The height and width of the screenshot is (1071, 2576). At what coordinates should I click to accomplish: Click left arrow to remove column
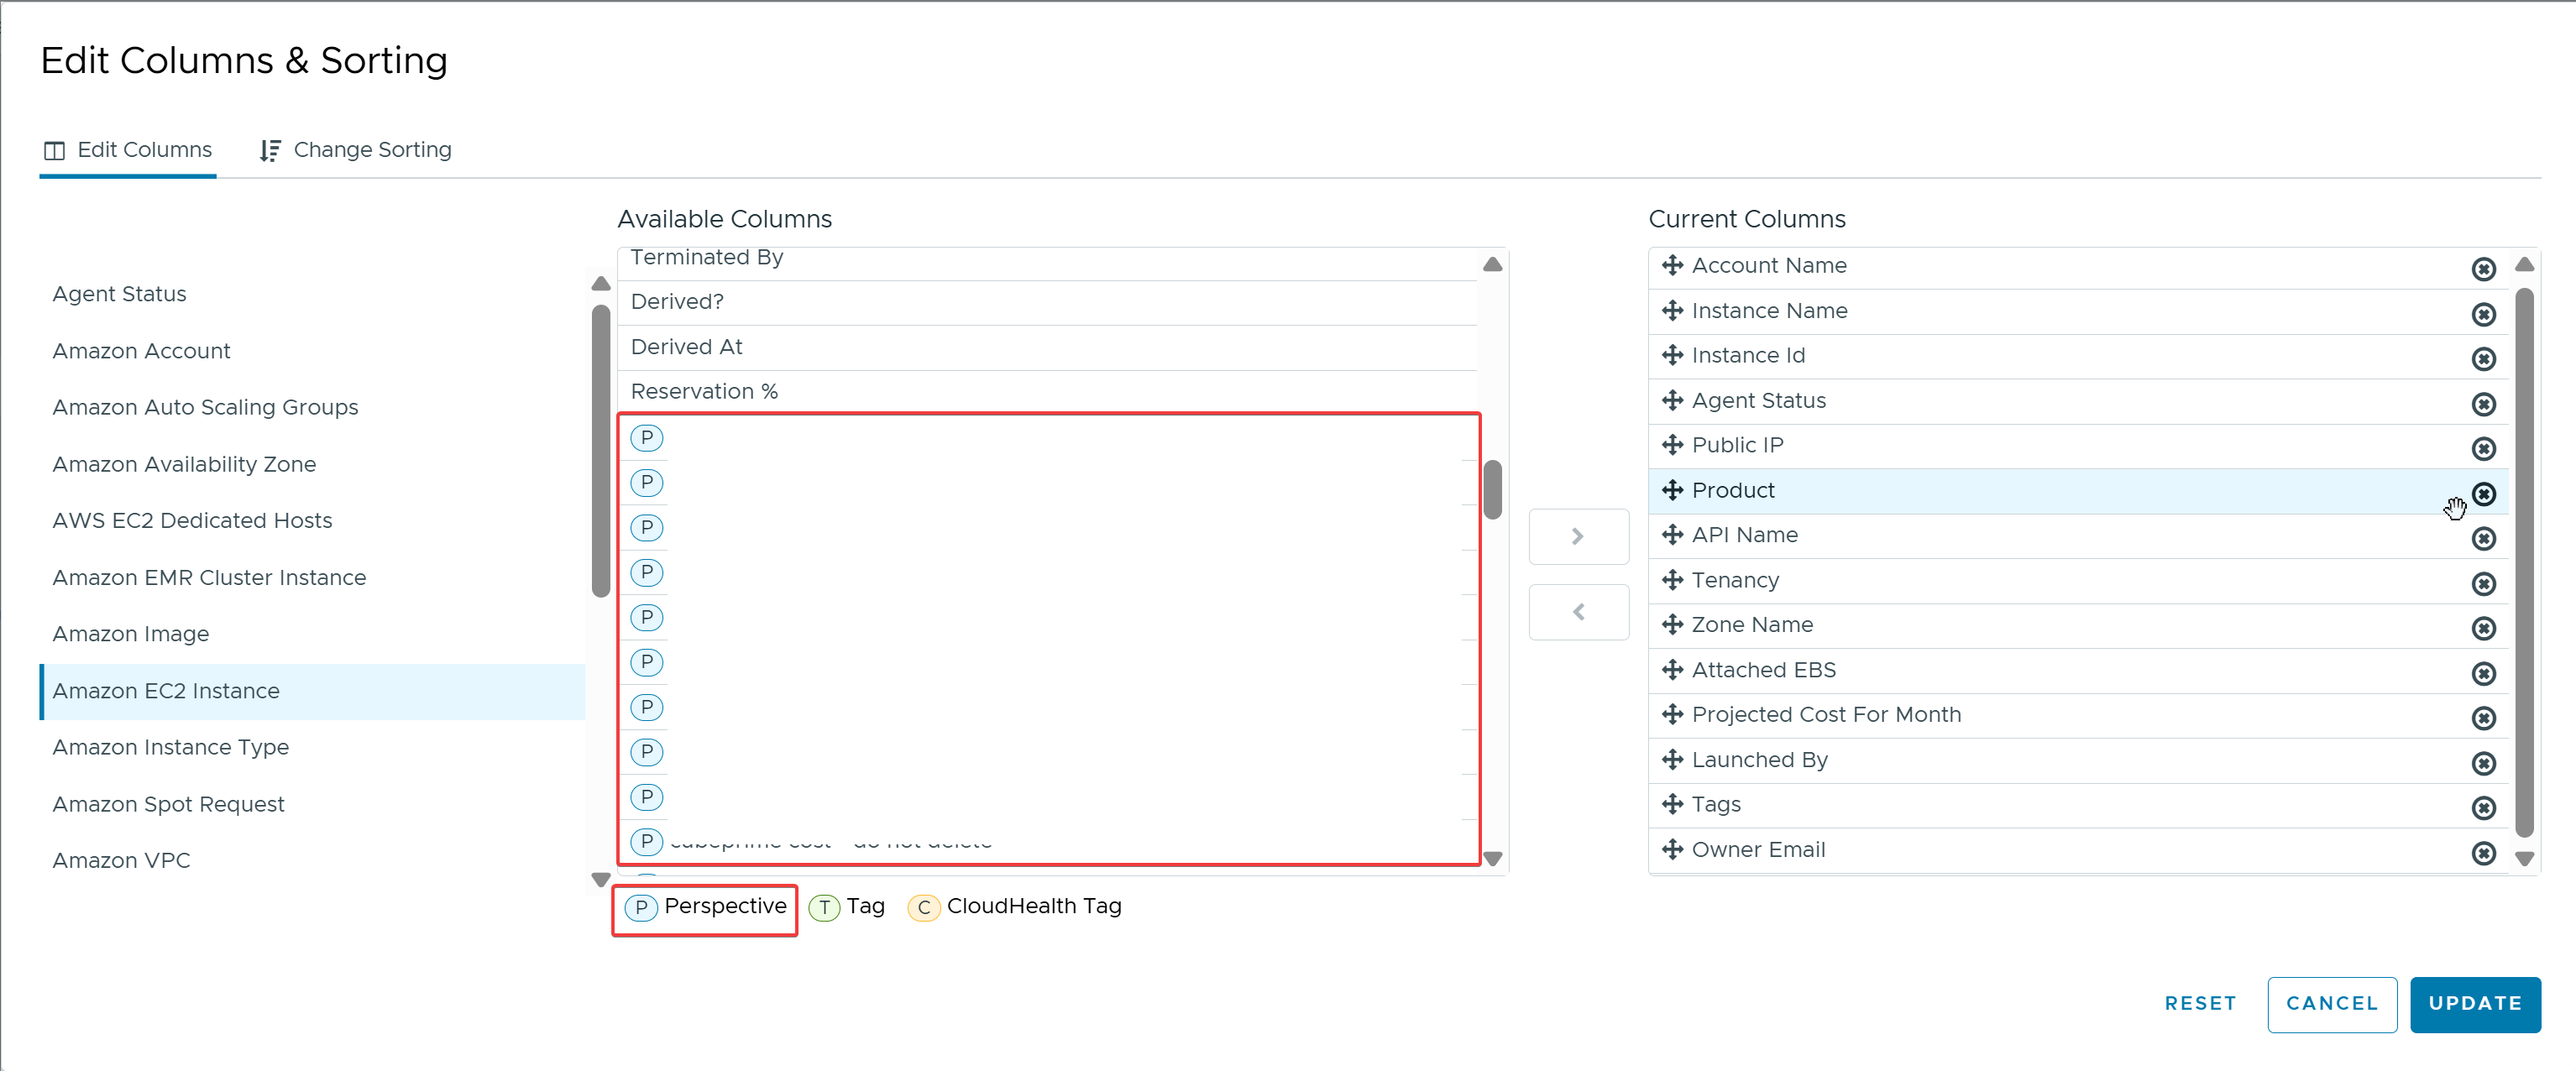pyautogui.click(x=1578, y=612)
